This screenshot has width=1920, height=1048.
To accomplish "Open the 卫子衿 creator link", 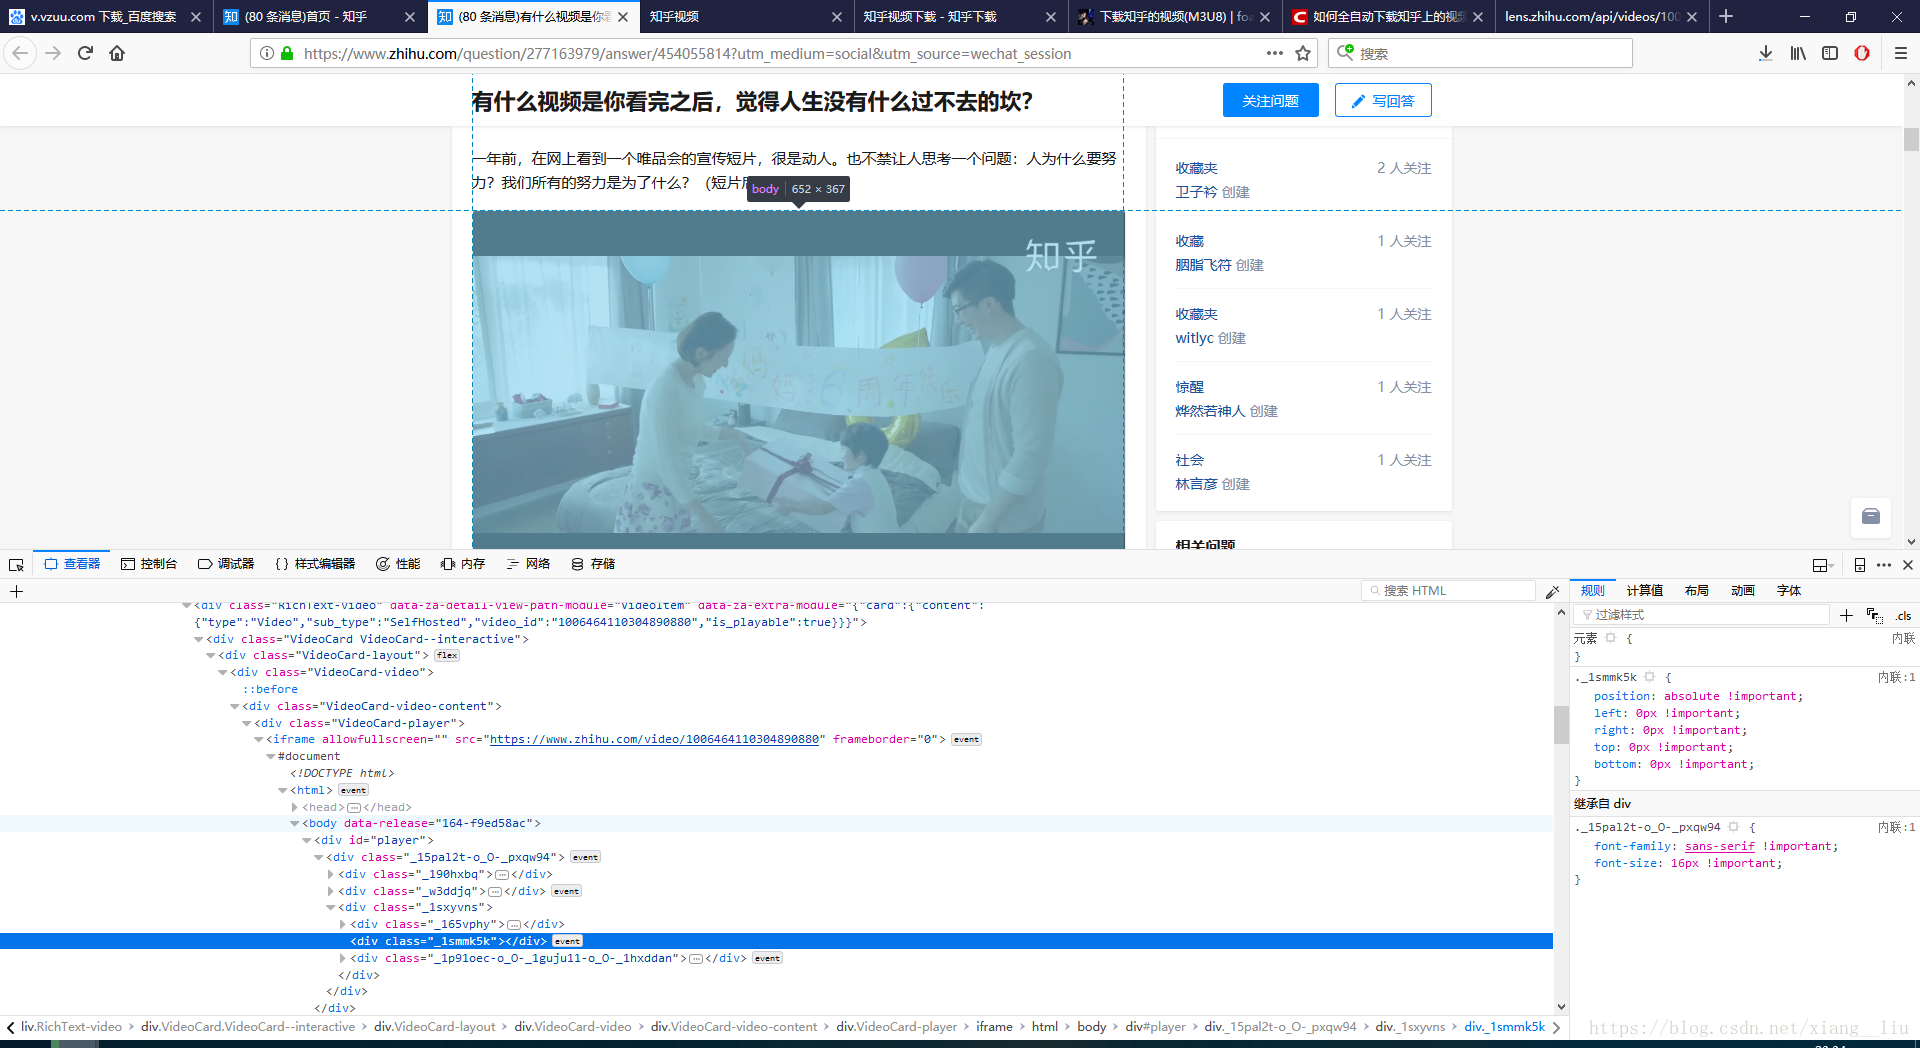I will click(1197, 192).
